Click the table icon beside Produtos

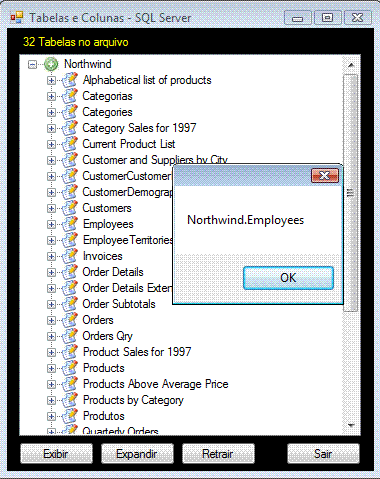tap(70, 416)
